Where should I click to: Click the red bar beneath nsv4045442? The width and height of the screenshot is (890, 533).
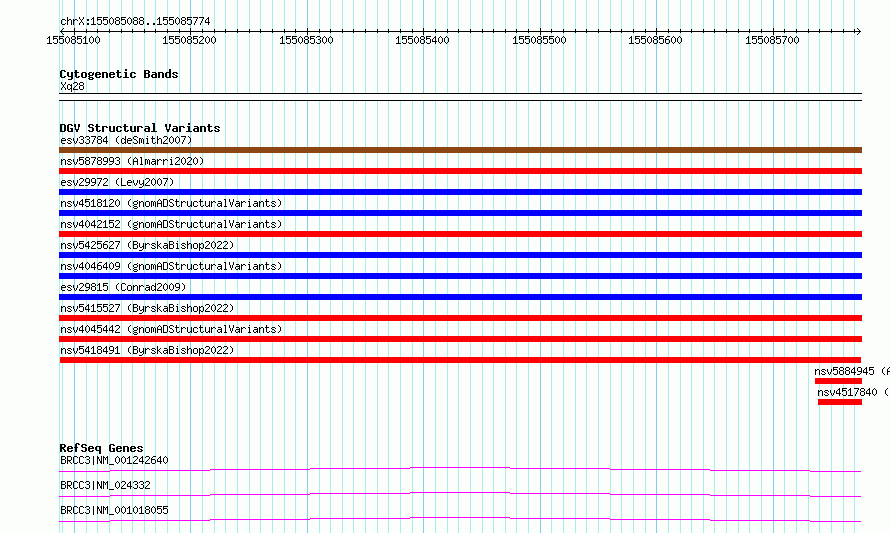pyautogui.click(x=460, y=339)
